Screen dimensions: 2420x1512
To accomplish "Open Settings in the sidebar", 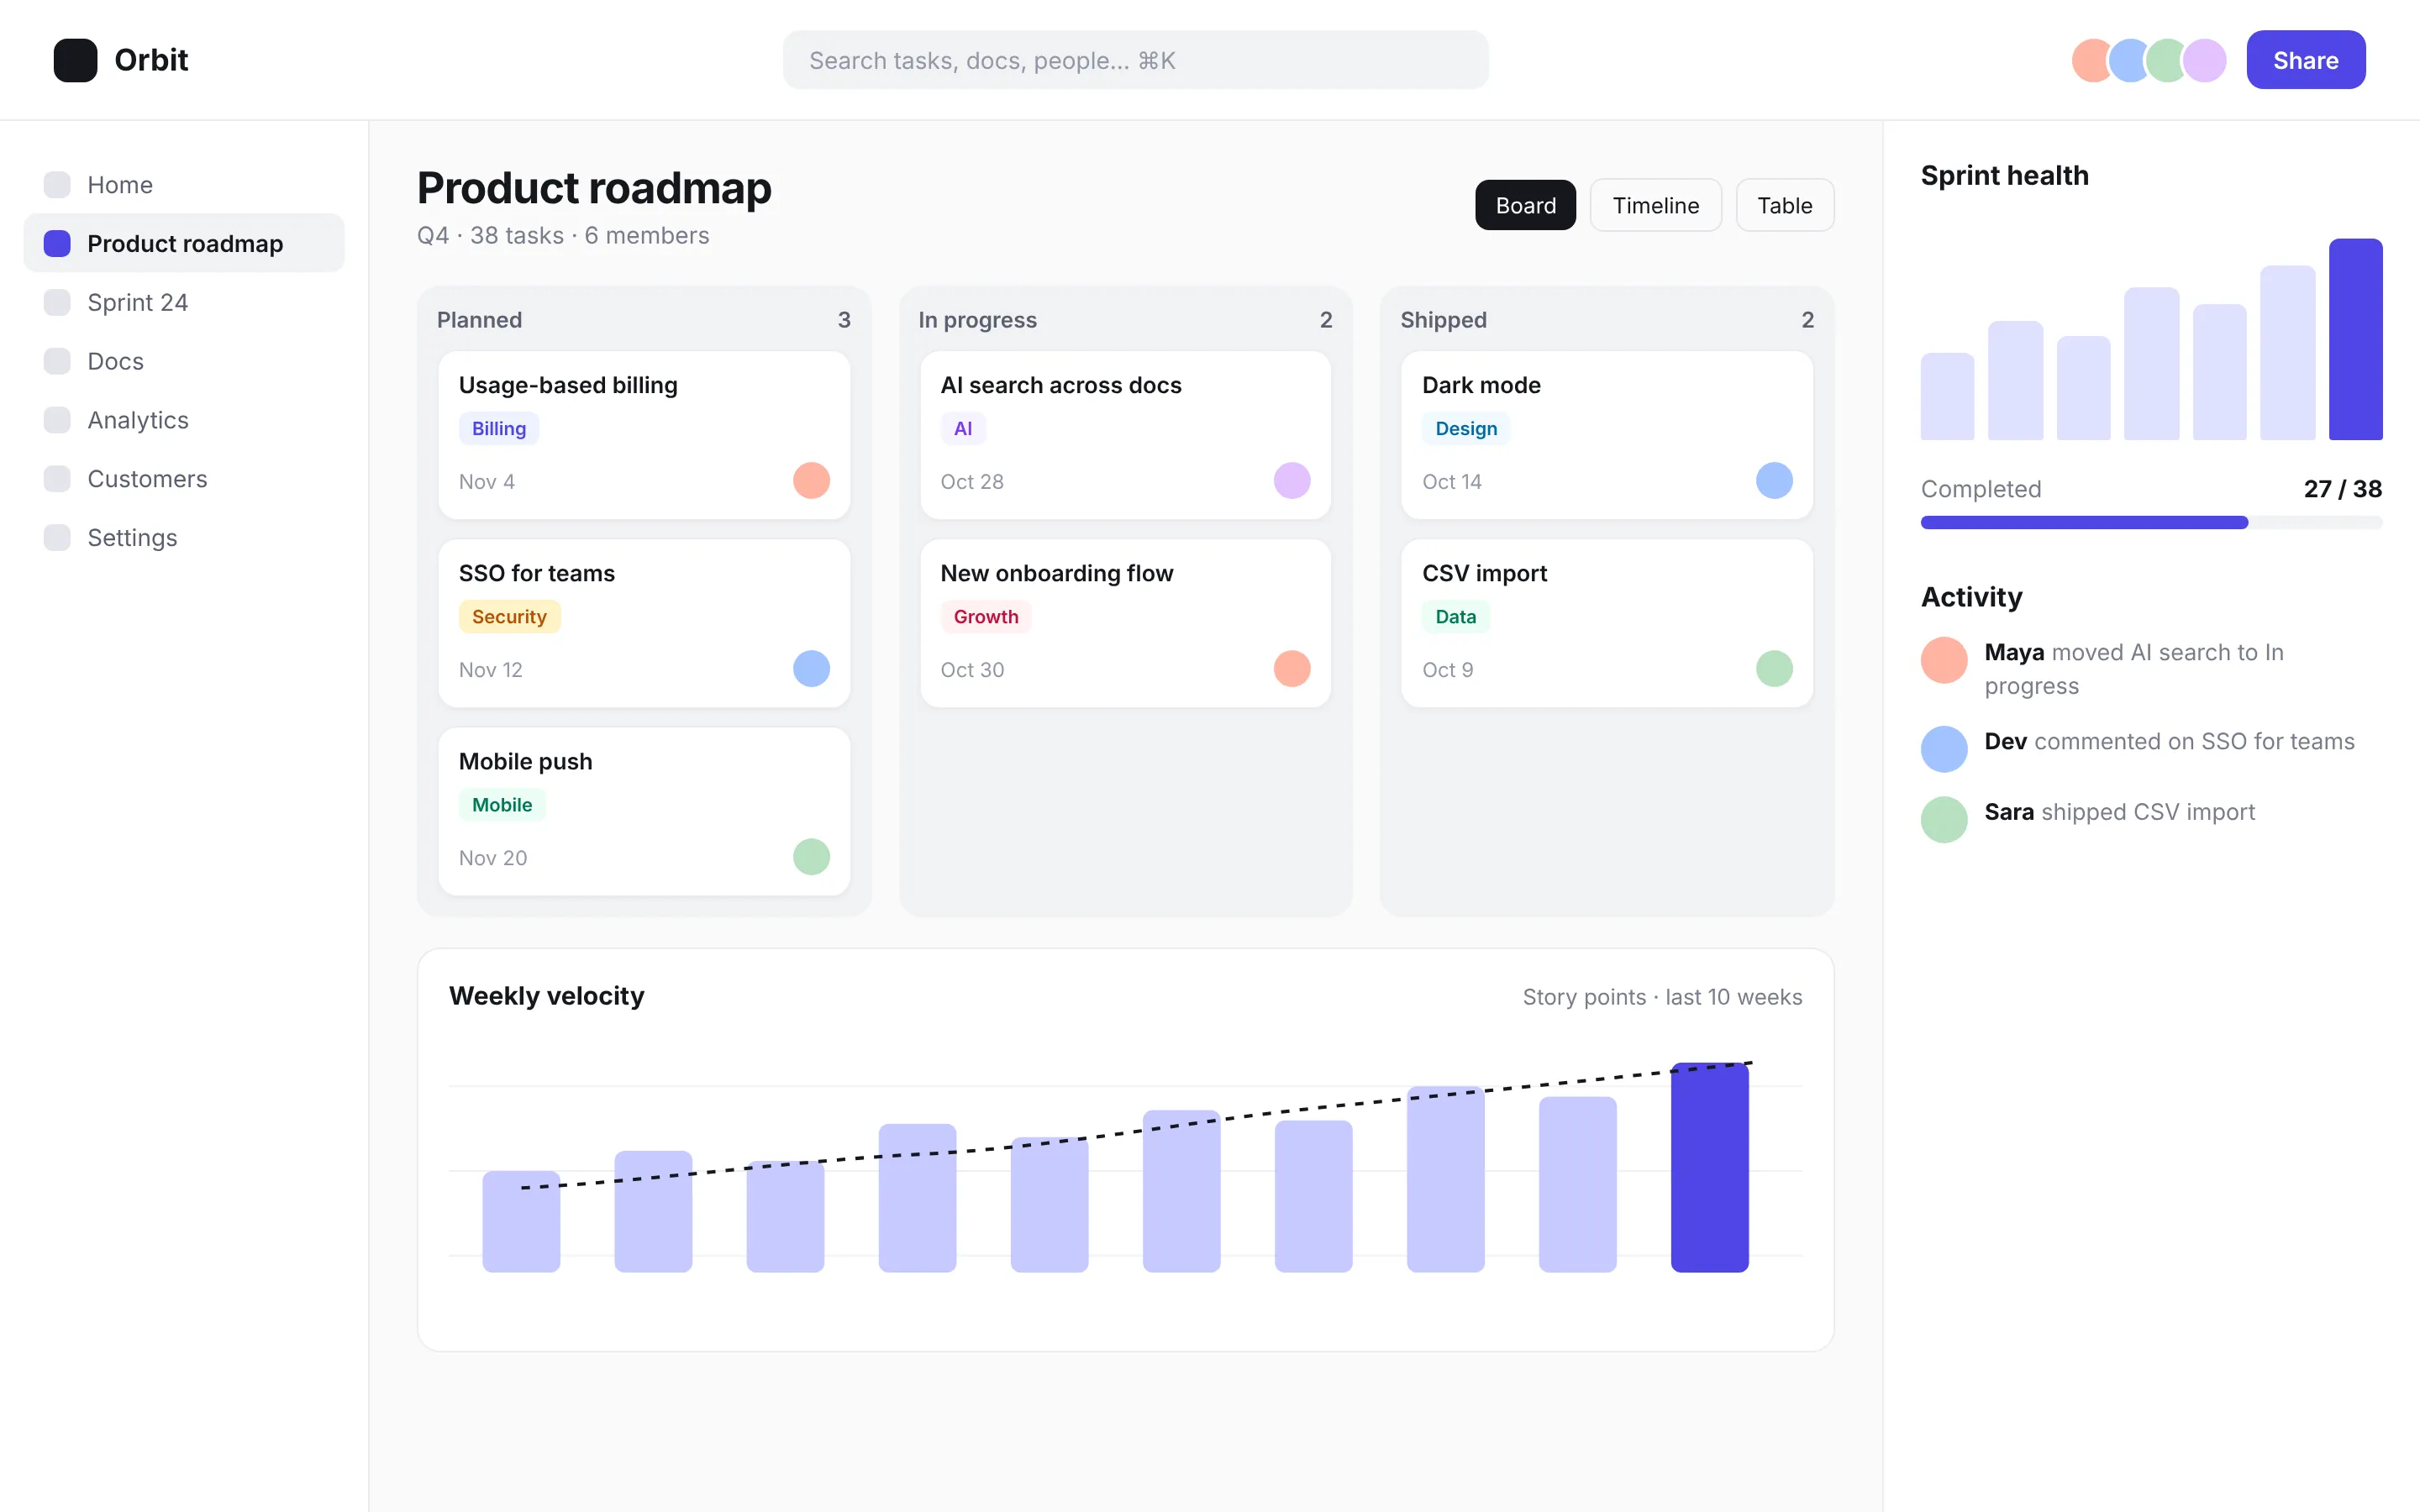I will [x=184, y=538].
